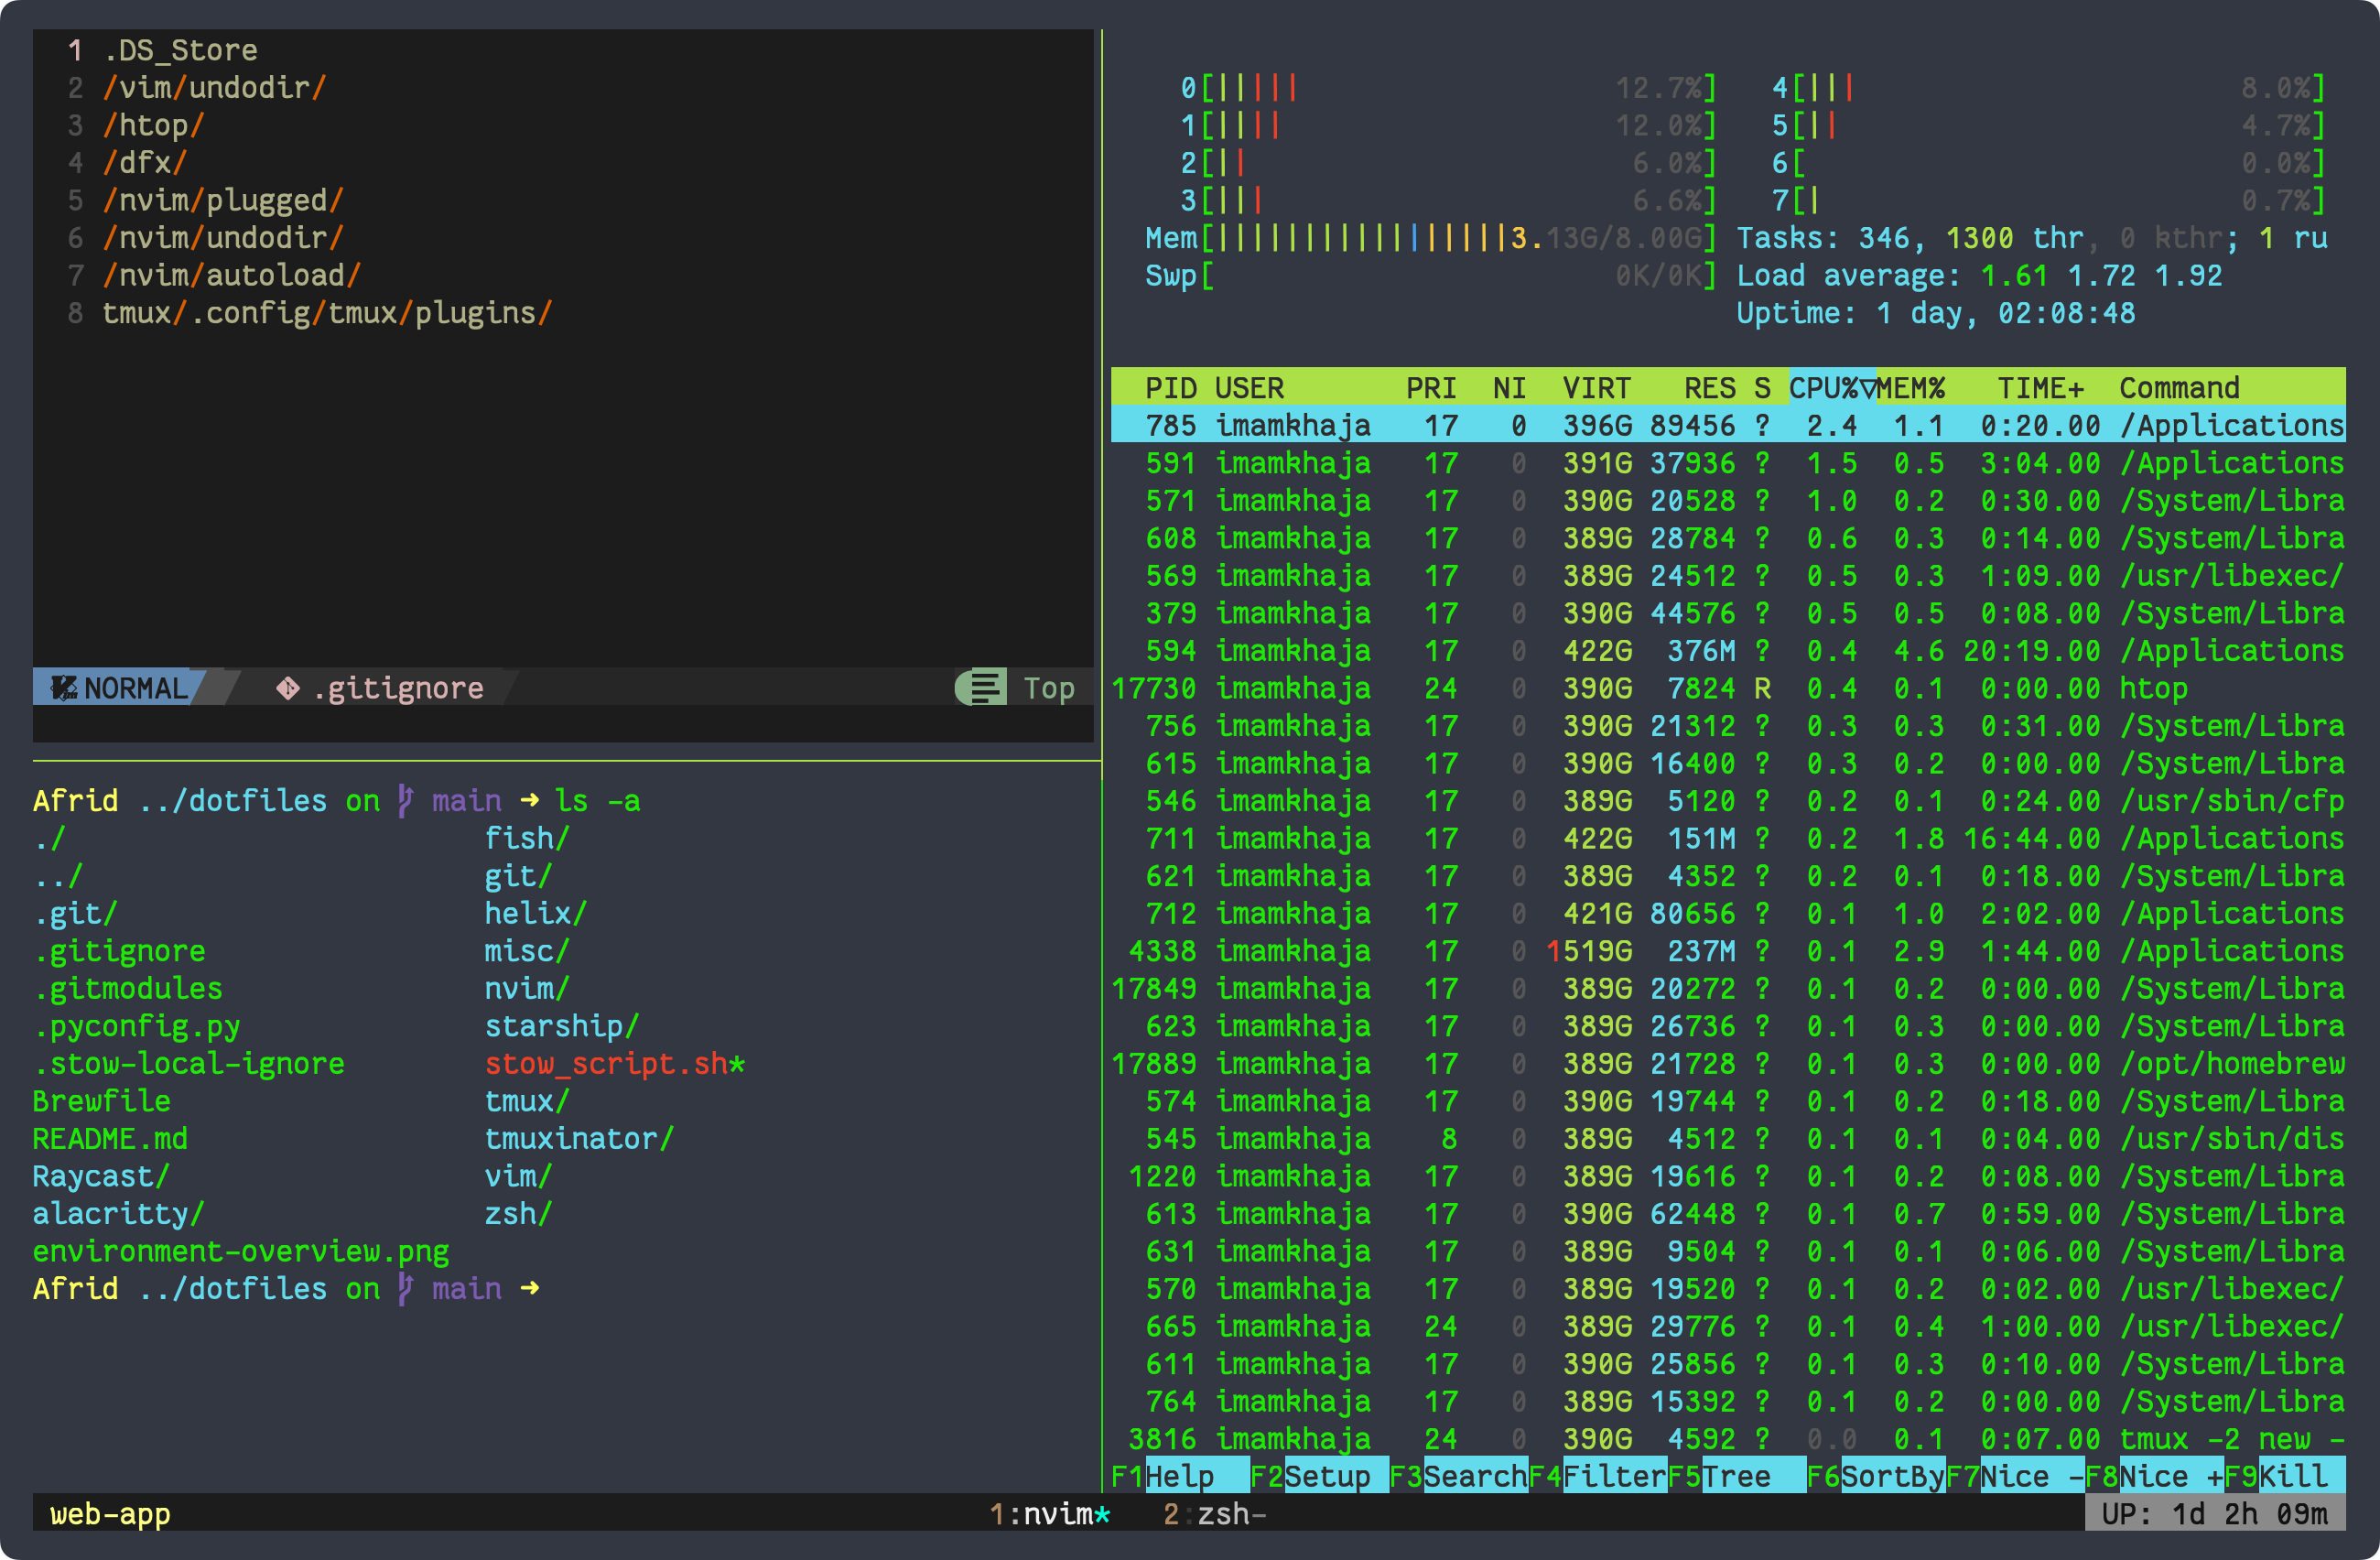Viewport: 2380px width, 1560px height.
Task: Sort processes by the MEM% column header
Action: coord(1911,388)
